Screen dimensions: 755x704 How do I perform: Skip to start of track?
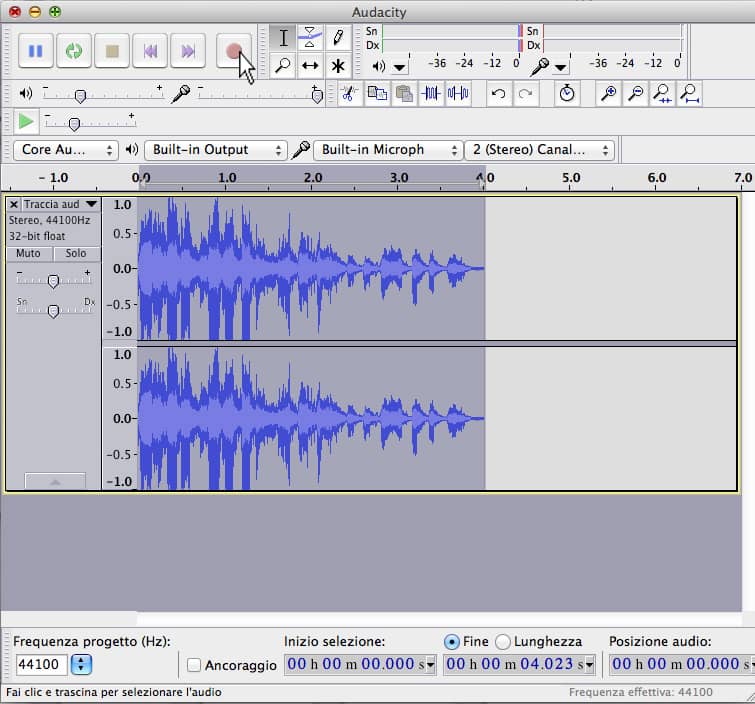pyautogui.click(x=150, y=51)
